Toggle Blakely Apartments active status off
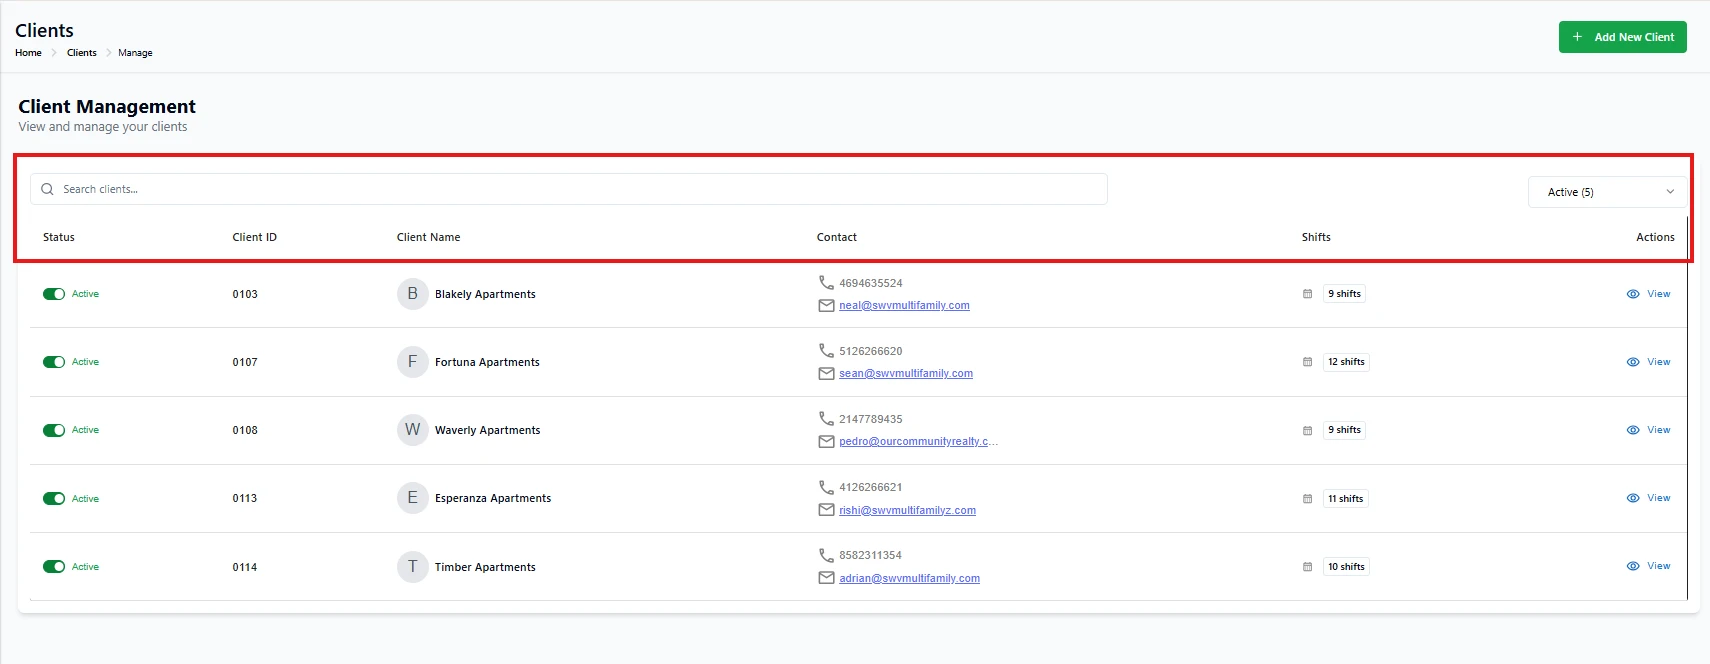The image size is (1710, 664). pyautogui.click(x=54, y=294)
